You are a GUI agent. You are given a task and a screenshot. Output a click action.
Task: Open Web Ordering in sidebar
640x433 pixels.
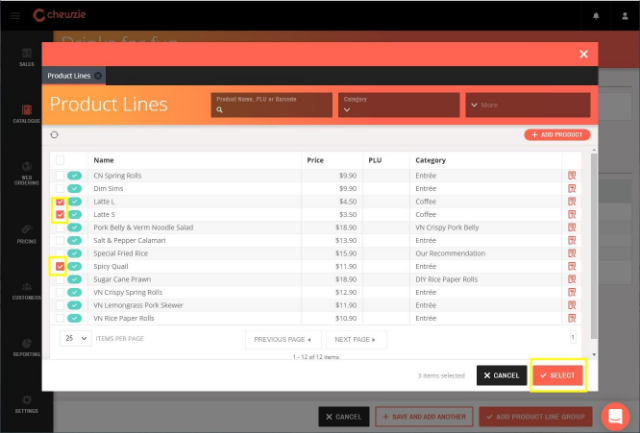[x=27, y=173]
